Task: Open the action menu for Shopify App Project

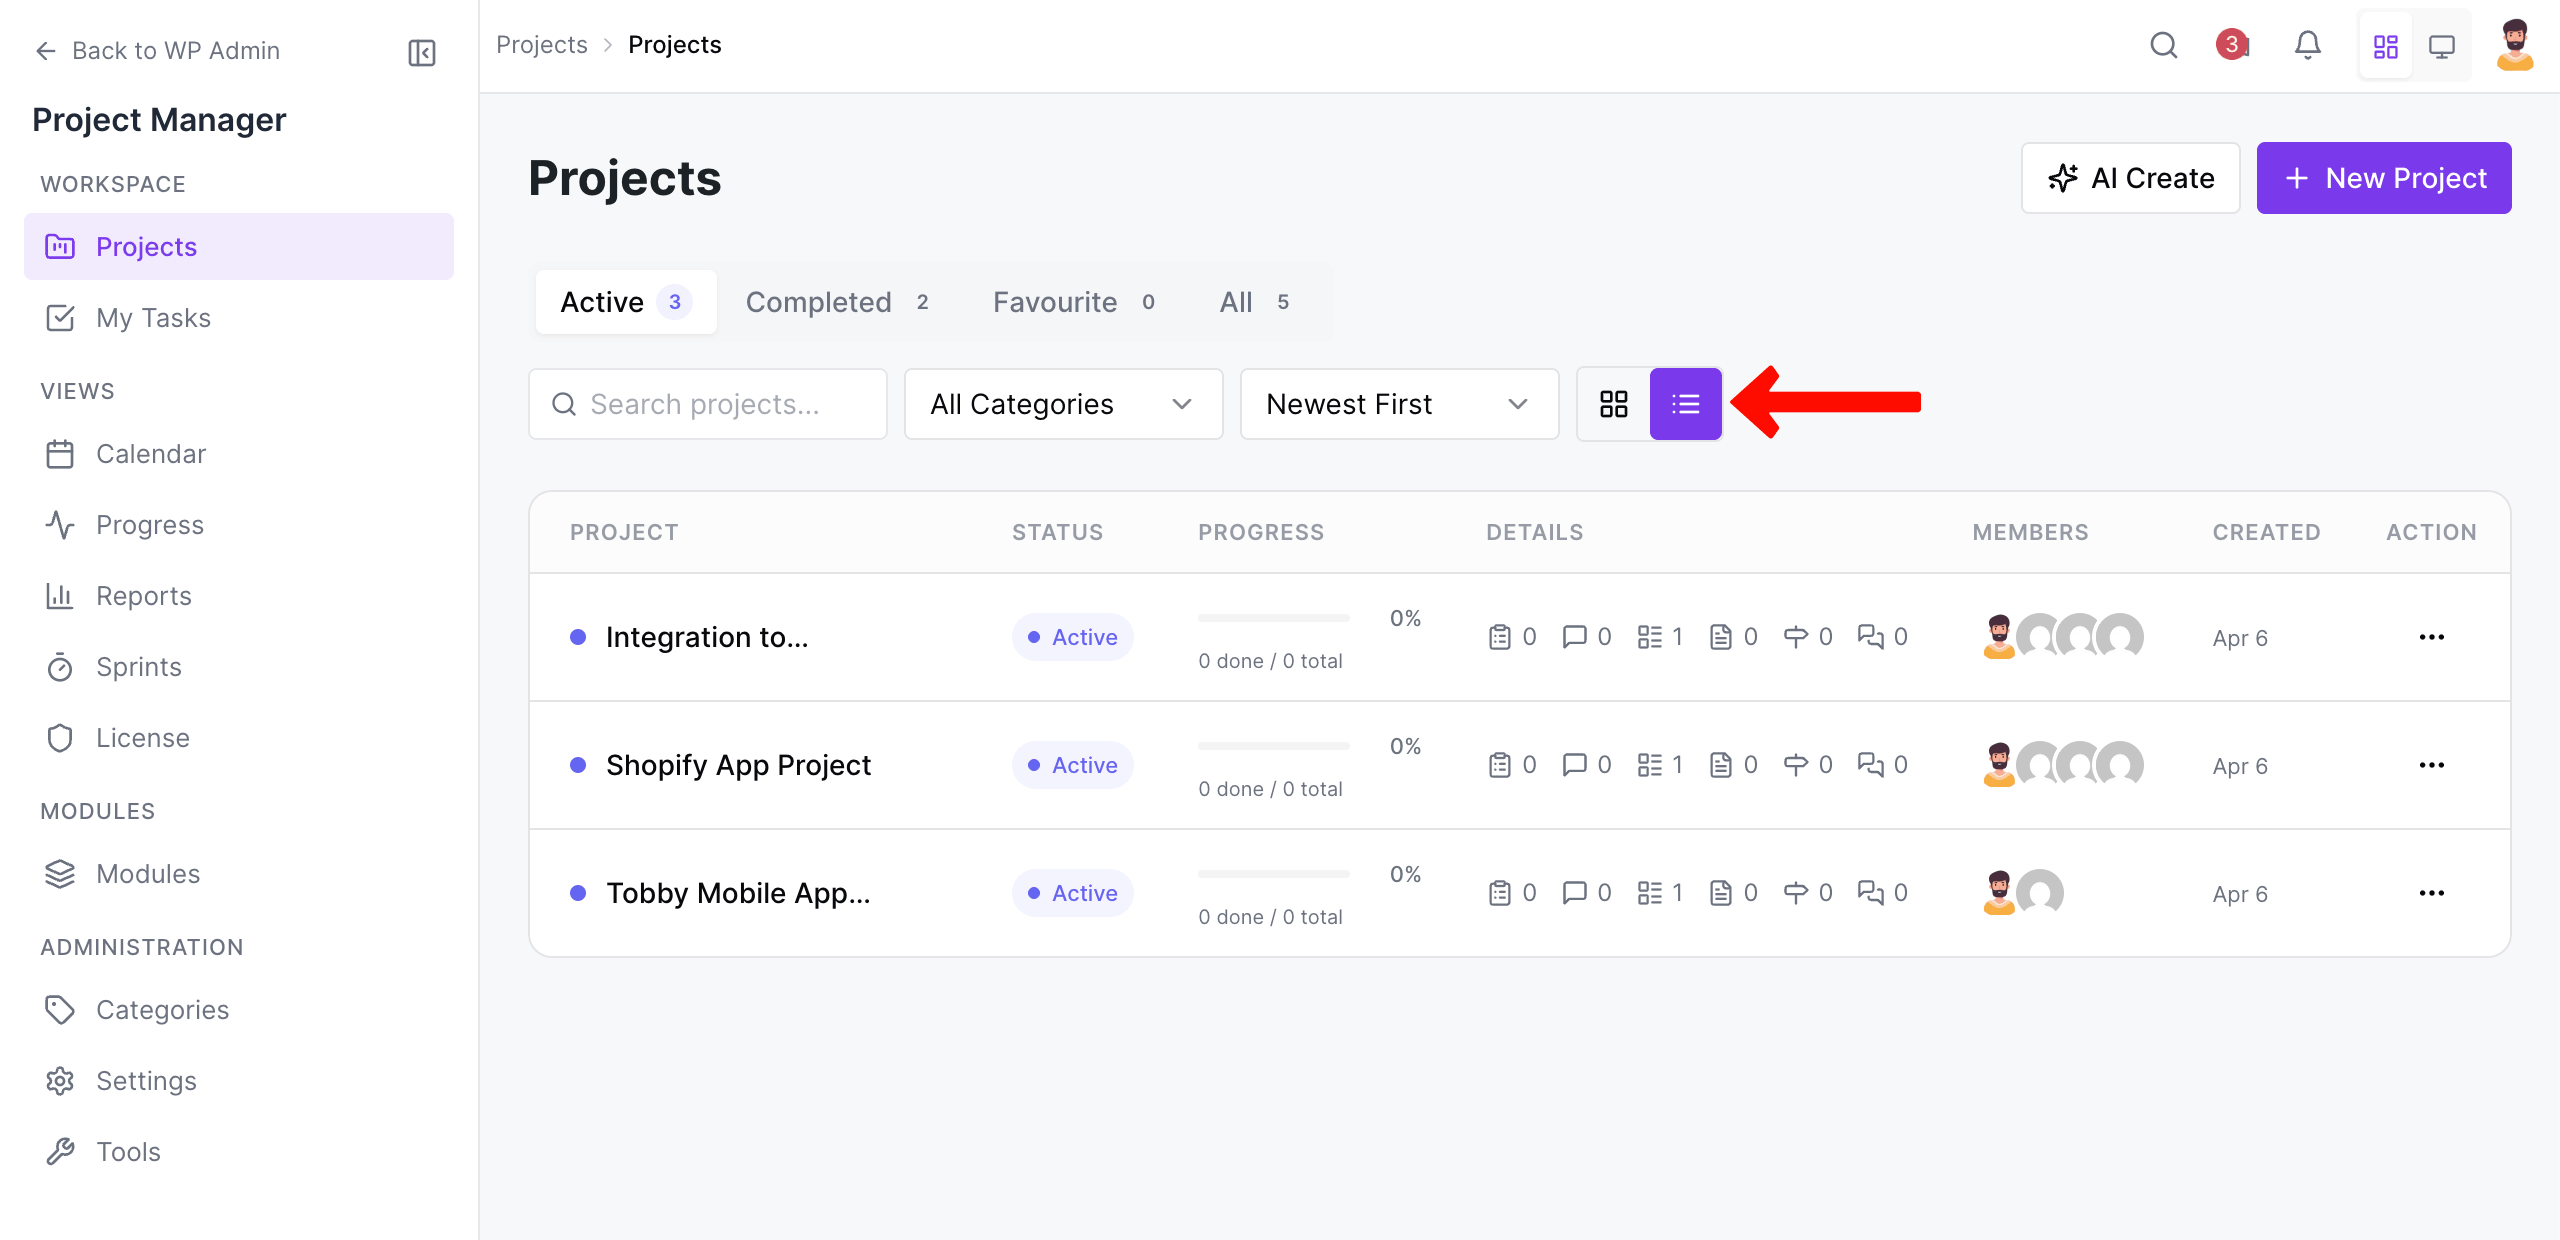Action: (2433, 765)
